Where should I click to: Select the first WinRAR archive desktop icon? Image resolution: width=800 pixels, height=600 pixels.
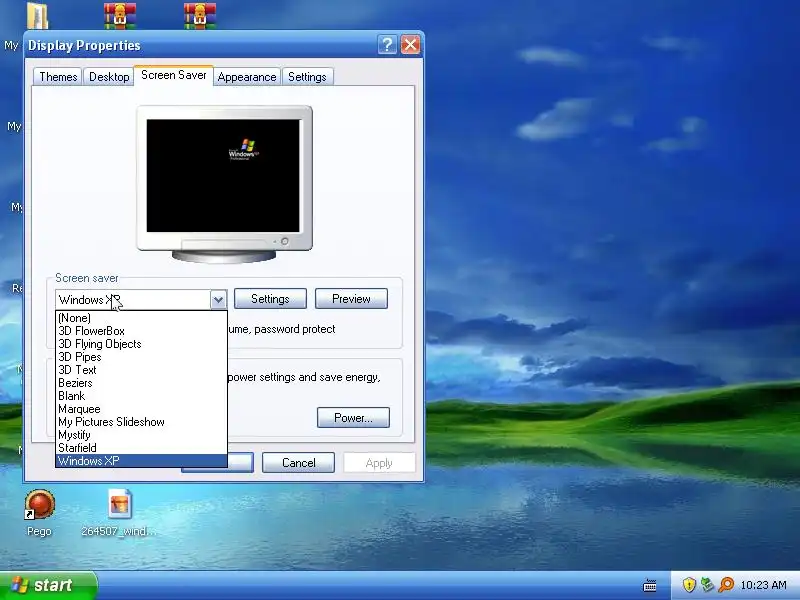[120, 15]
